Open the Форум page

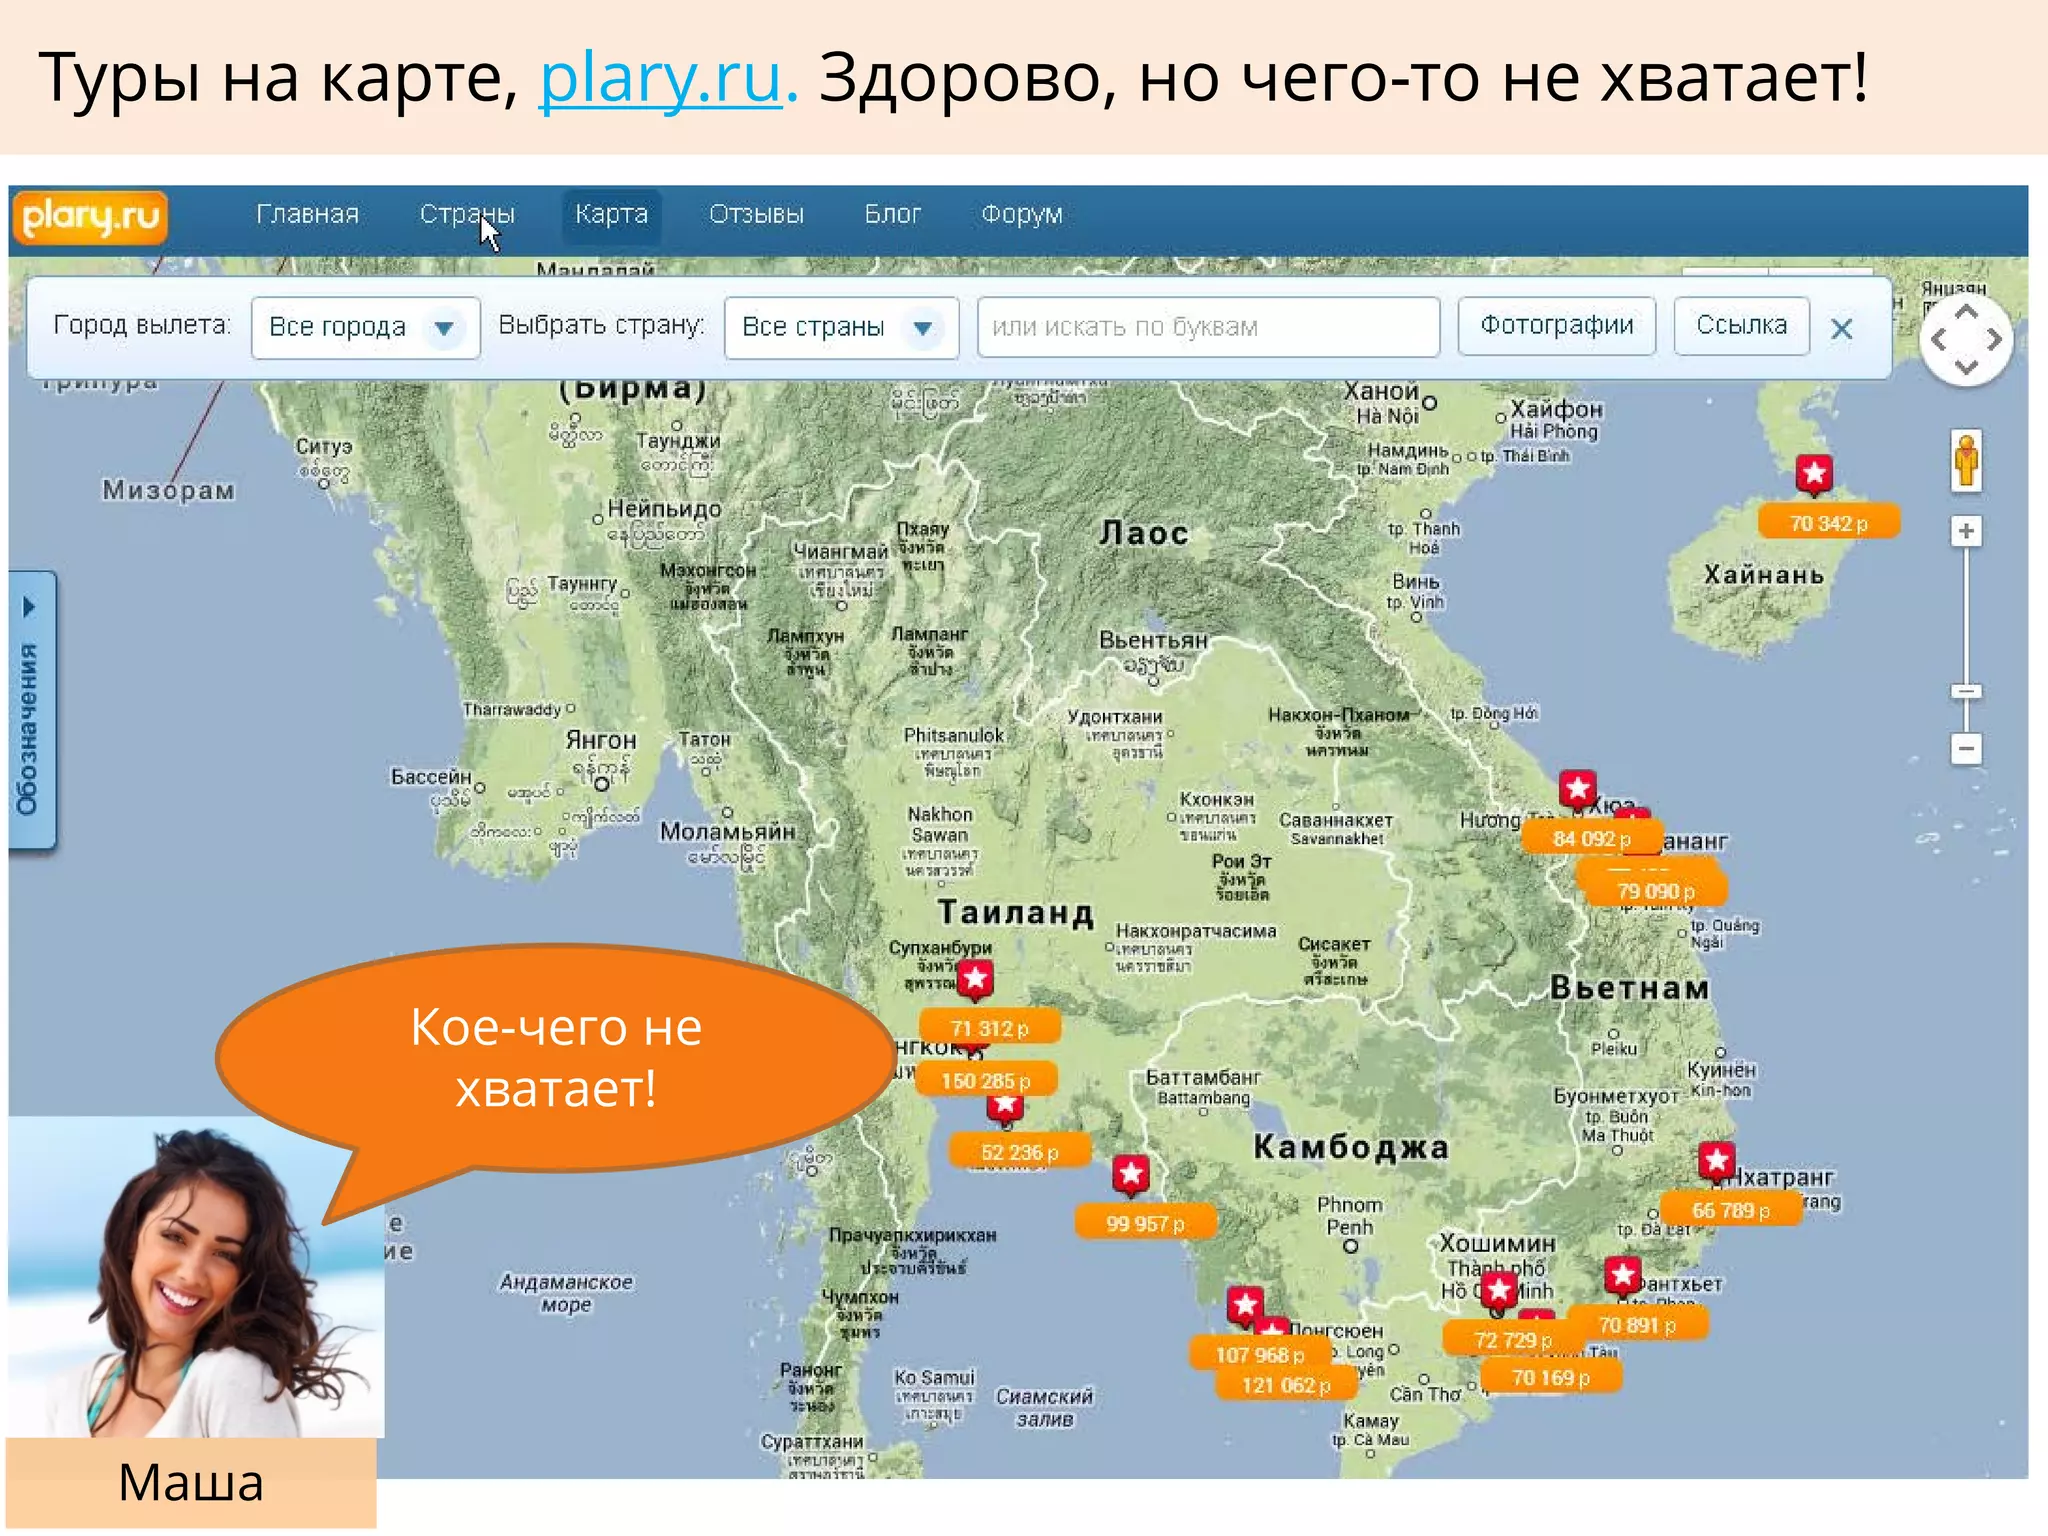tap(1021, 214)
